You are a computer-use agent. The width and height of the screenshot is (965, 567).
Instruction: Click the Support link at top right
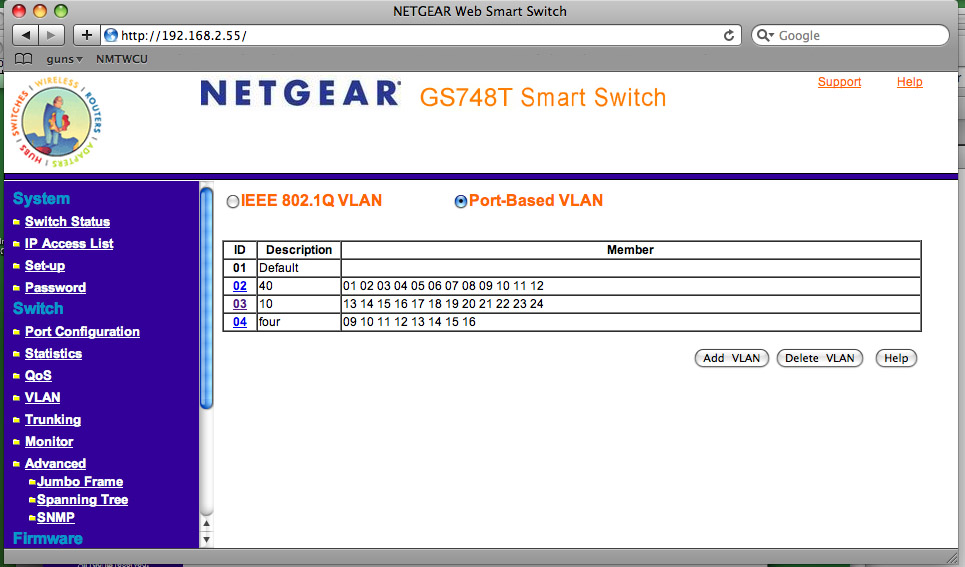click(x=839, y=82)
